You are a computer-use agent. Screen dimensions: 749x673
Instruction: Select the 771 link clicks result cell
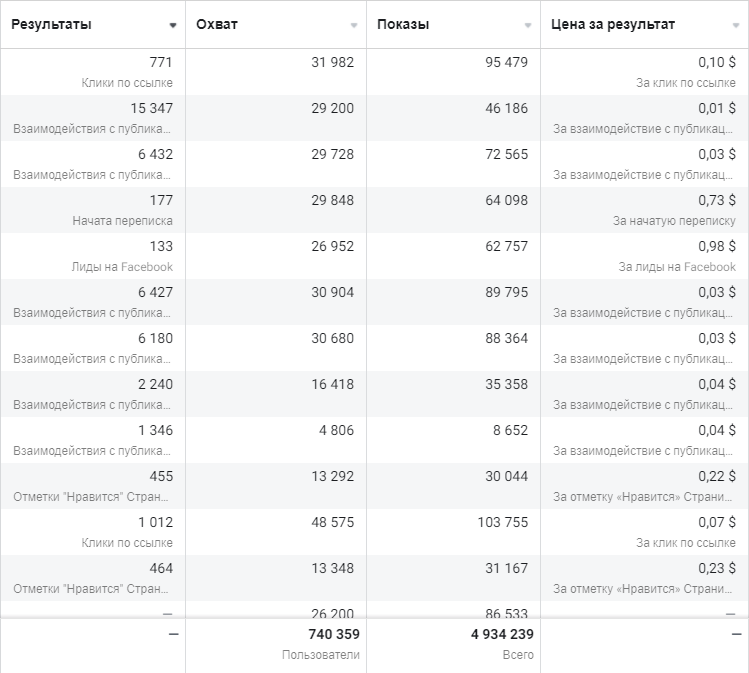point(93,72)
